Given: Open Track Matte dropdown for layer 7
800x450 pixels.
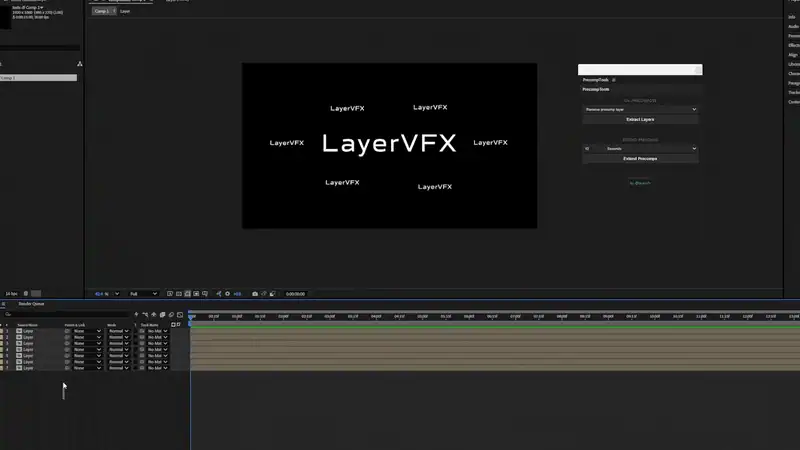Looking at the screenshot, I should [x=158, y=368].
